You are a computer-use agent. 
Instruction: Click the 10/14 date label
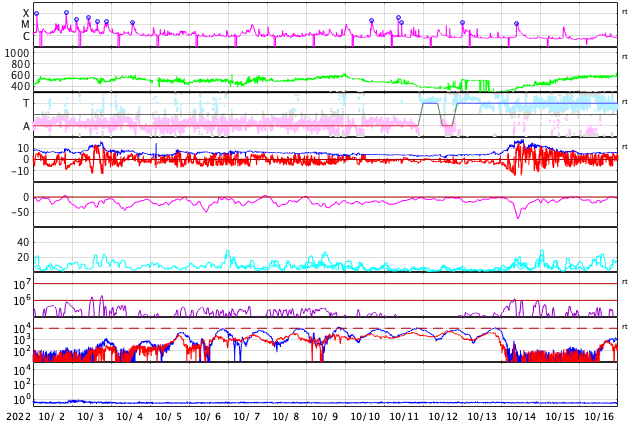(521, 417)
